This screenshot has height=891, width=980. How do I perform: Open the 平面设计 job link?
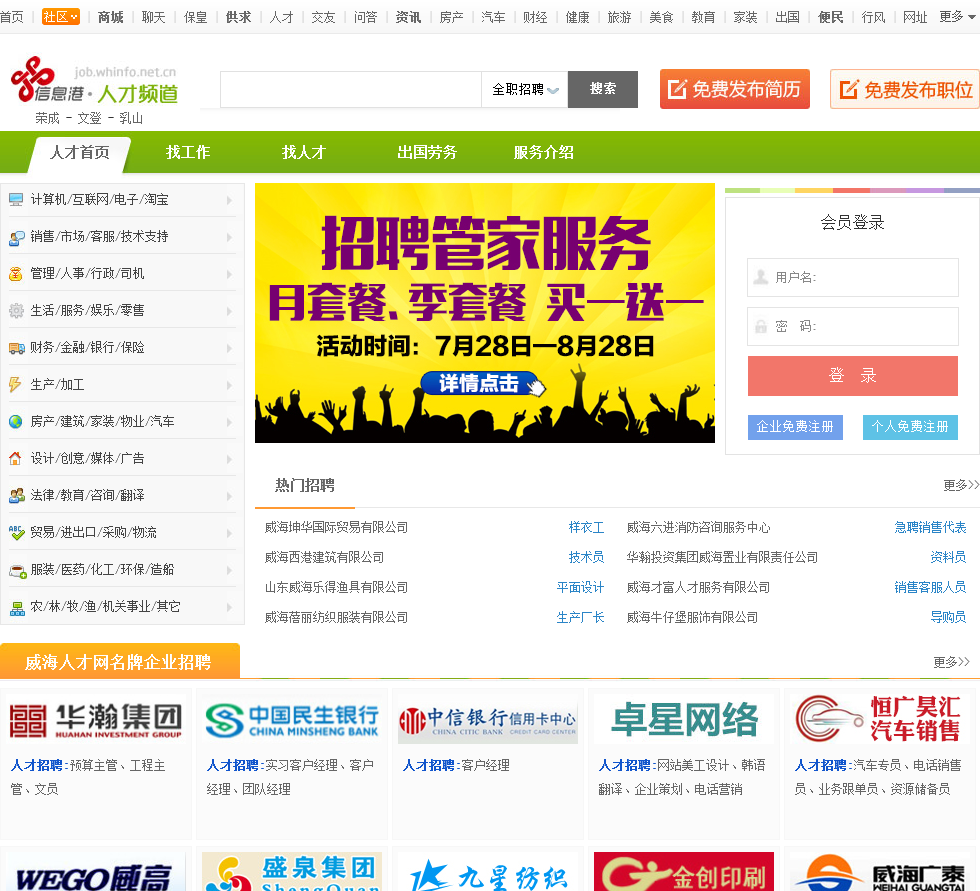pos(580,587)
